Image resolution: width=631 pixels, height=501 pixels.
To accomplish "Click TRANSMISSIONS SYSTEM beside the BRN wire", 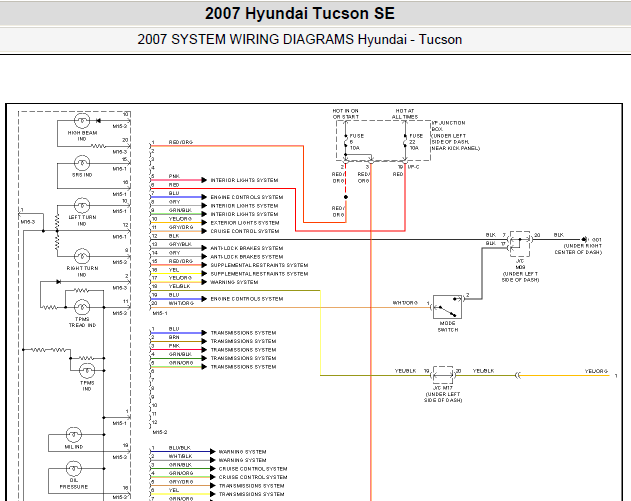I will [x=243, y=341].
